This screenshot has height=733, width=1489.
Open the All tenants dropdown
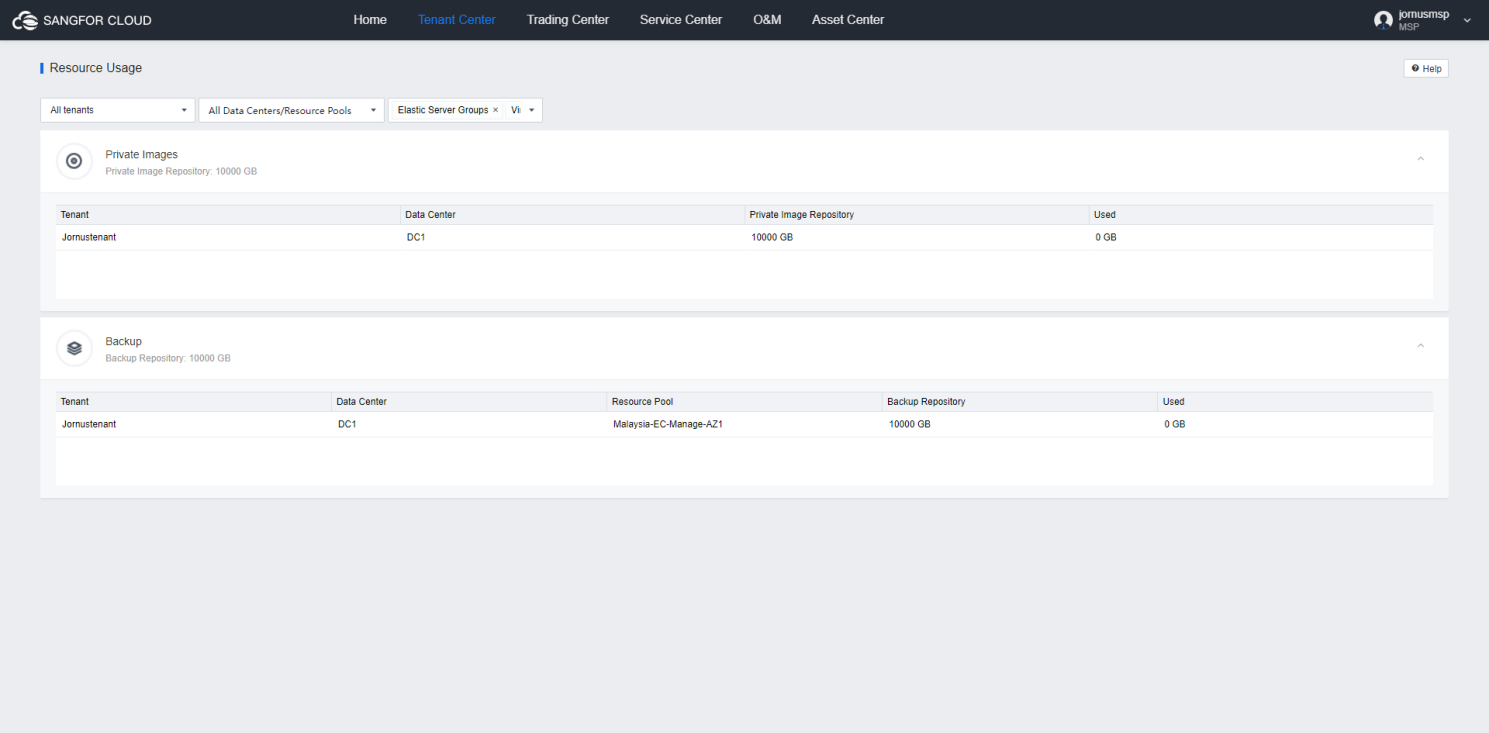(x=117, y=110)
